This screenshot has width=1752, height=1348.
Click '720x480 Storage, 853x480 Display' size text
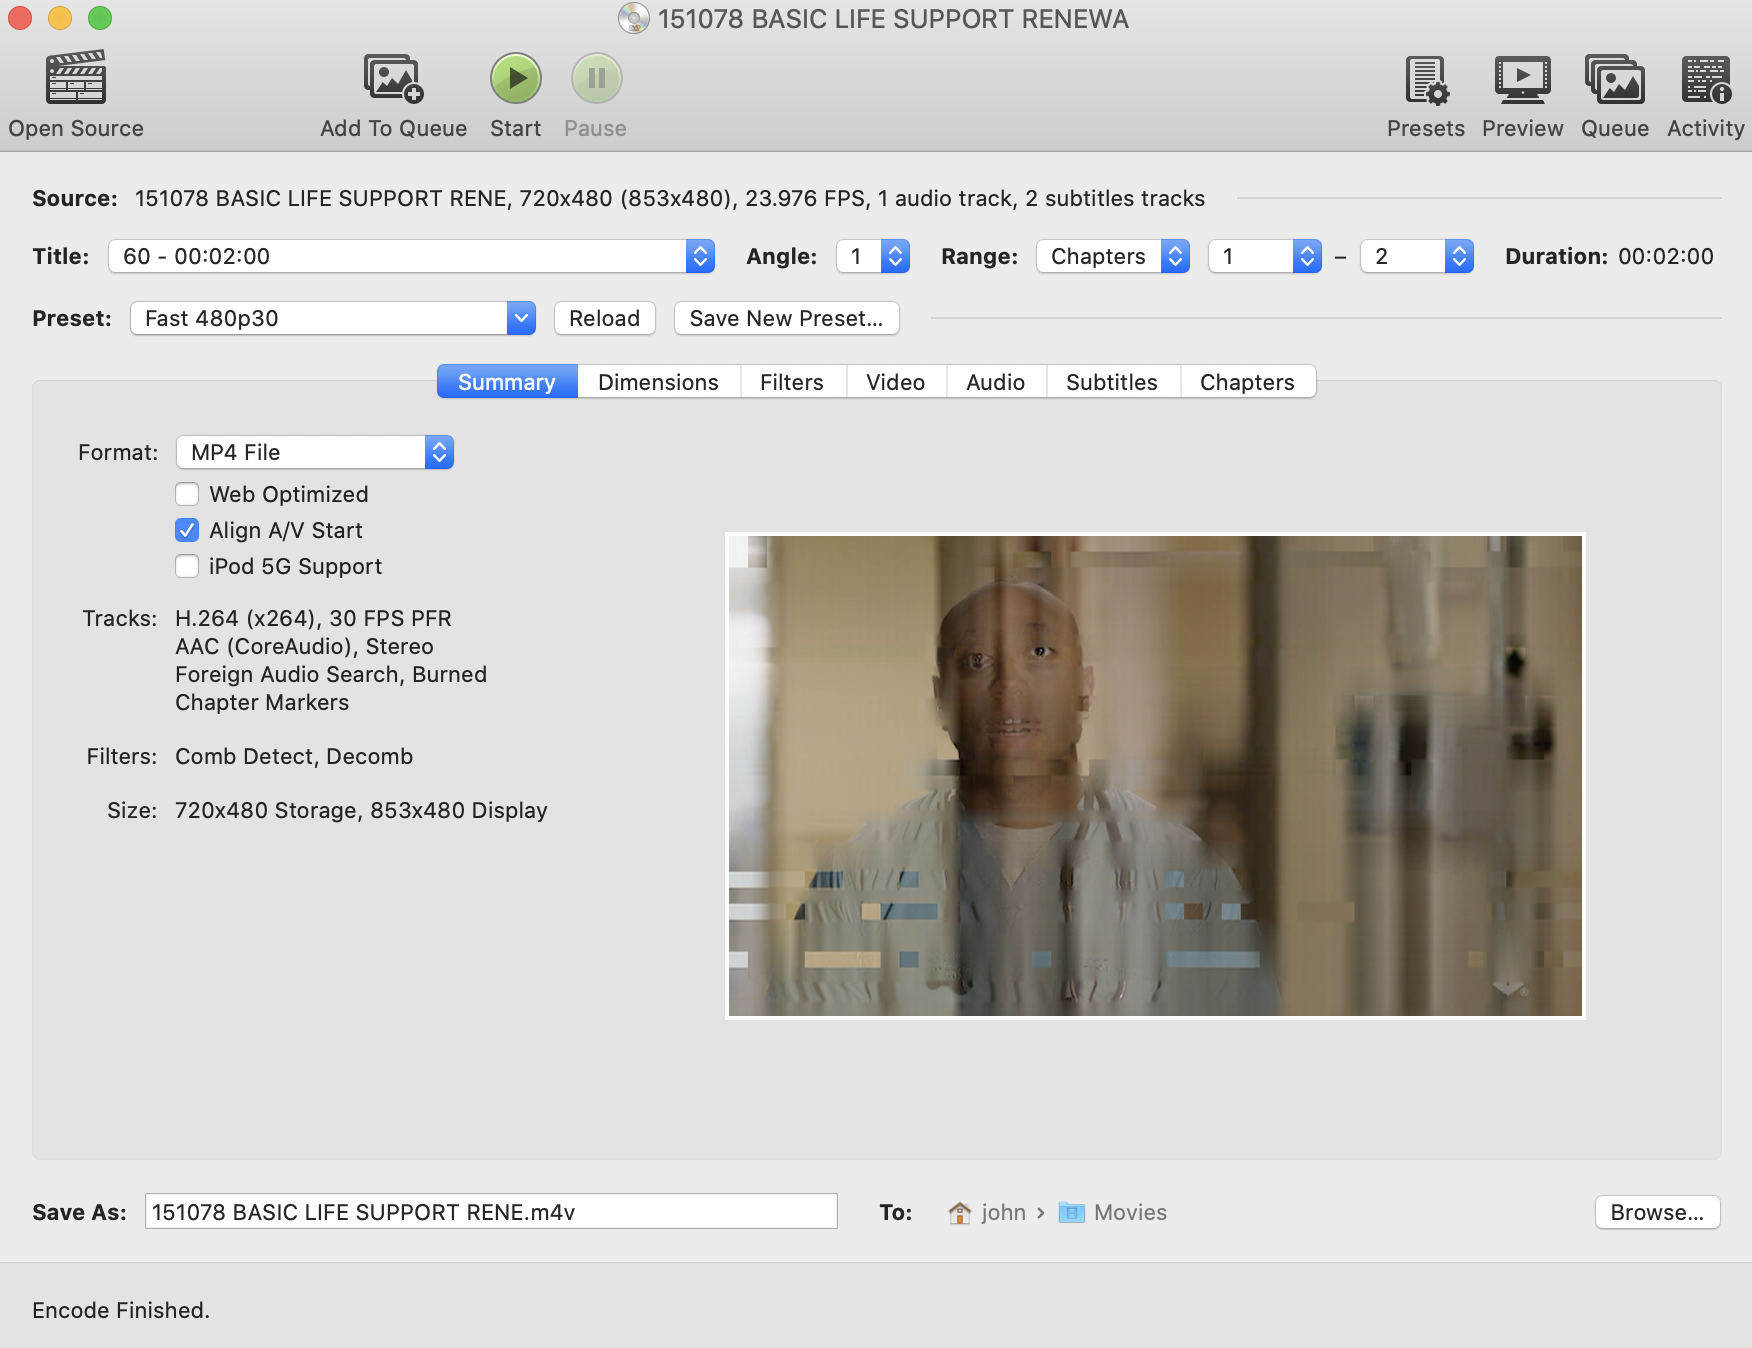coord(361,810)
